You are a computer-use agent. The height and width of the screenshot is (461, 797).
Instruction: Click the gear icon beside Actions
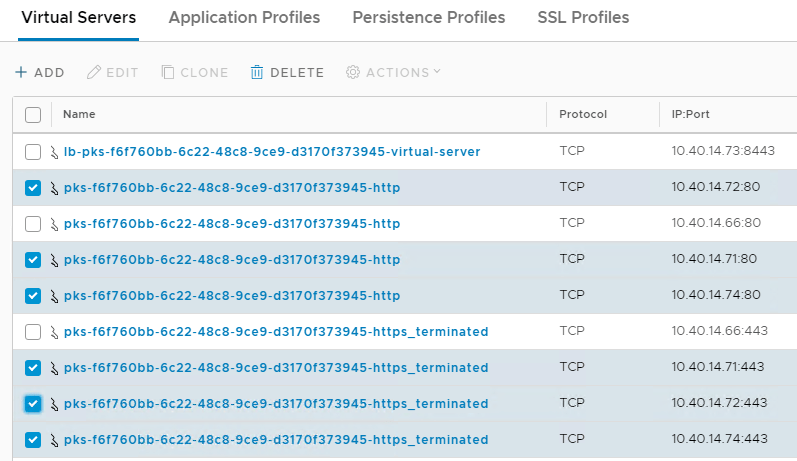click(x=353, y=73)
